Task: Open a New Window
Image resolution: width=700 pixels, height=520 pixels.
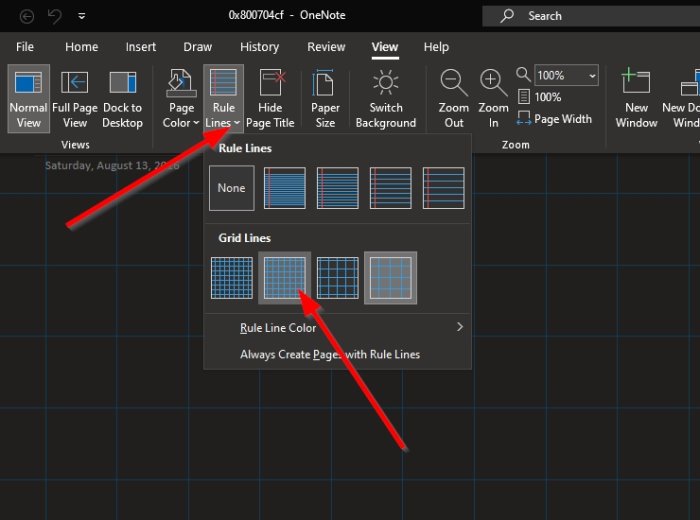Action: (636, 99)
